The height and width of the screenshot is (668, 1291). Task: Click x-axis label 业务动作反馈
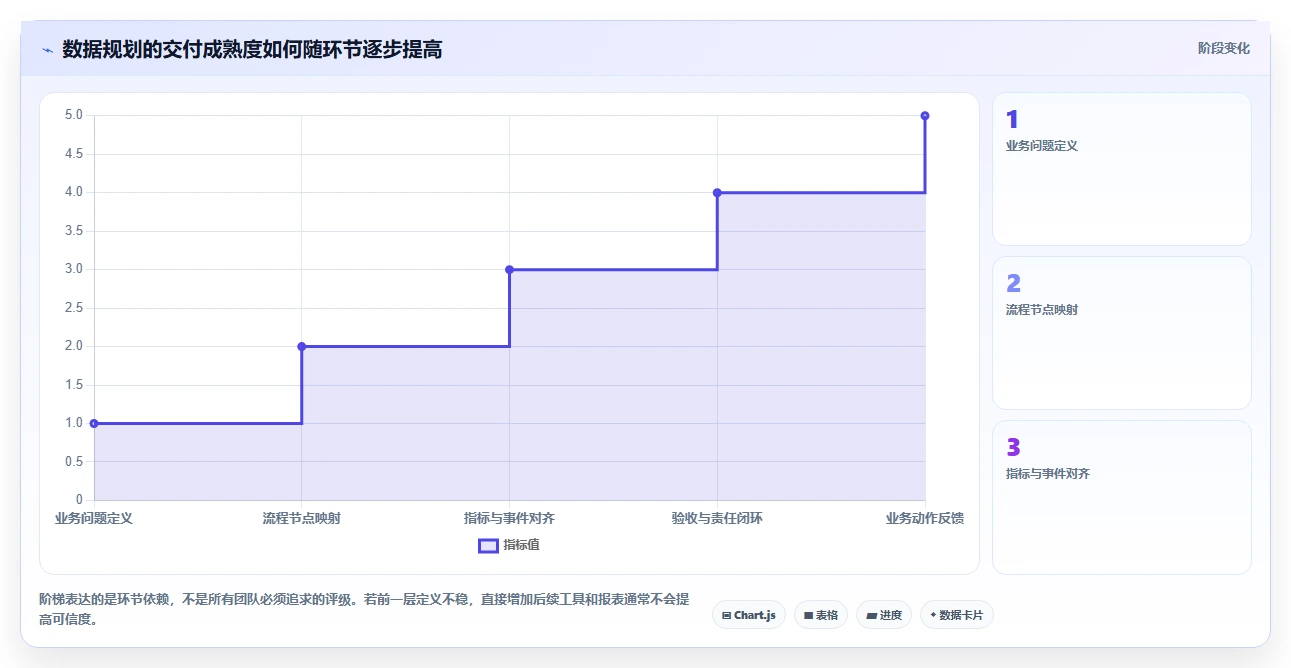click(x=925, y=518)
